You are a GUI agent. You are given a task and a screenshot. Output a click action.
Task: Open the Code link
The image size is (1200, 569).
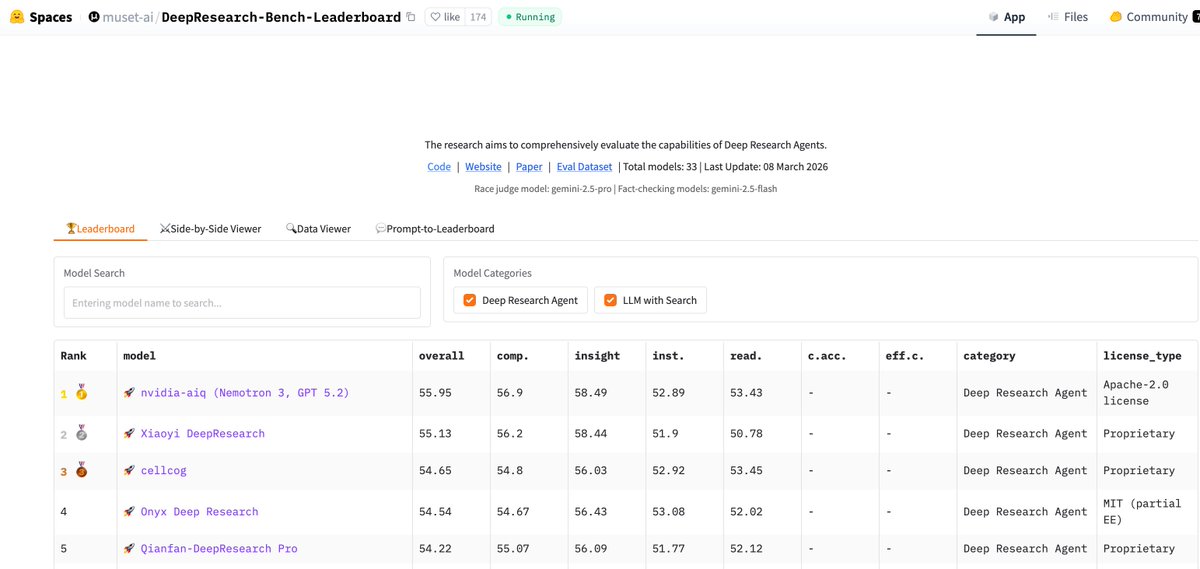pos(439,167)
